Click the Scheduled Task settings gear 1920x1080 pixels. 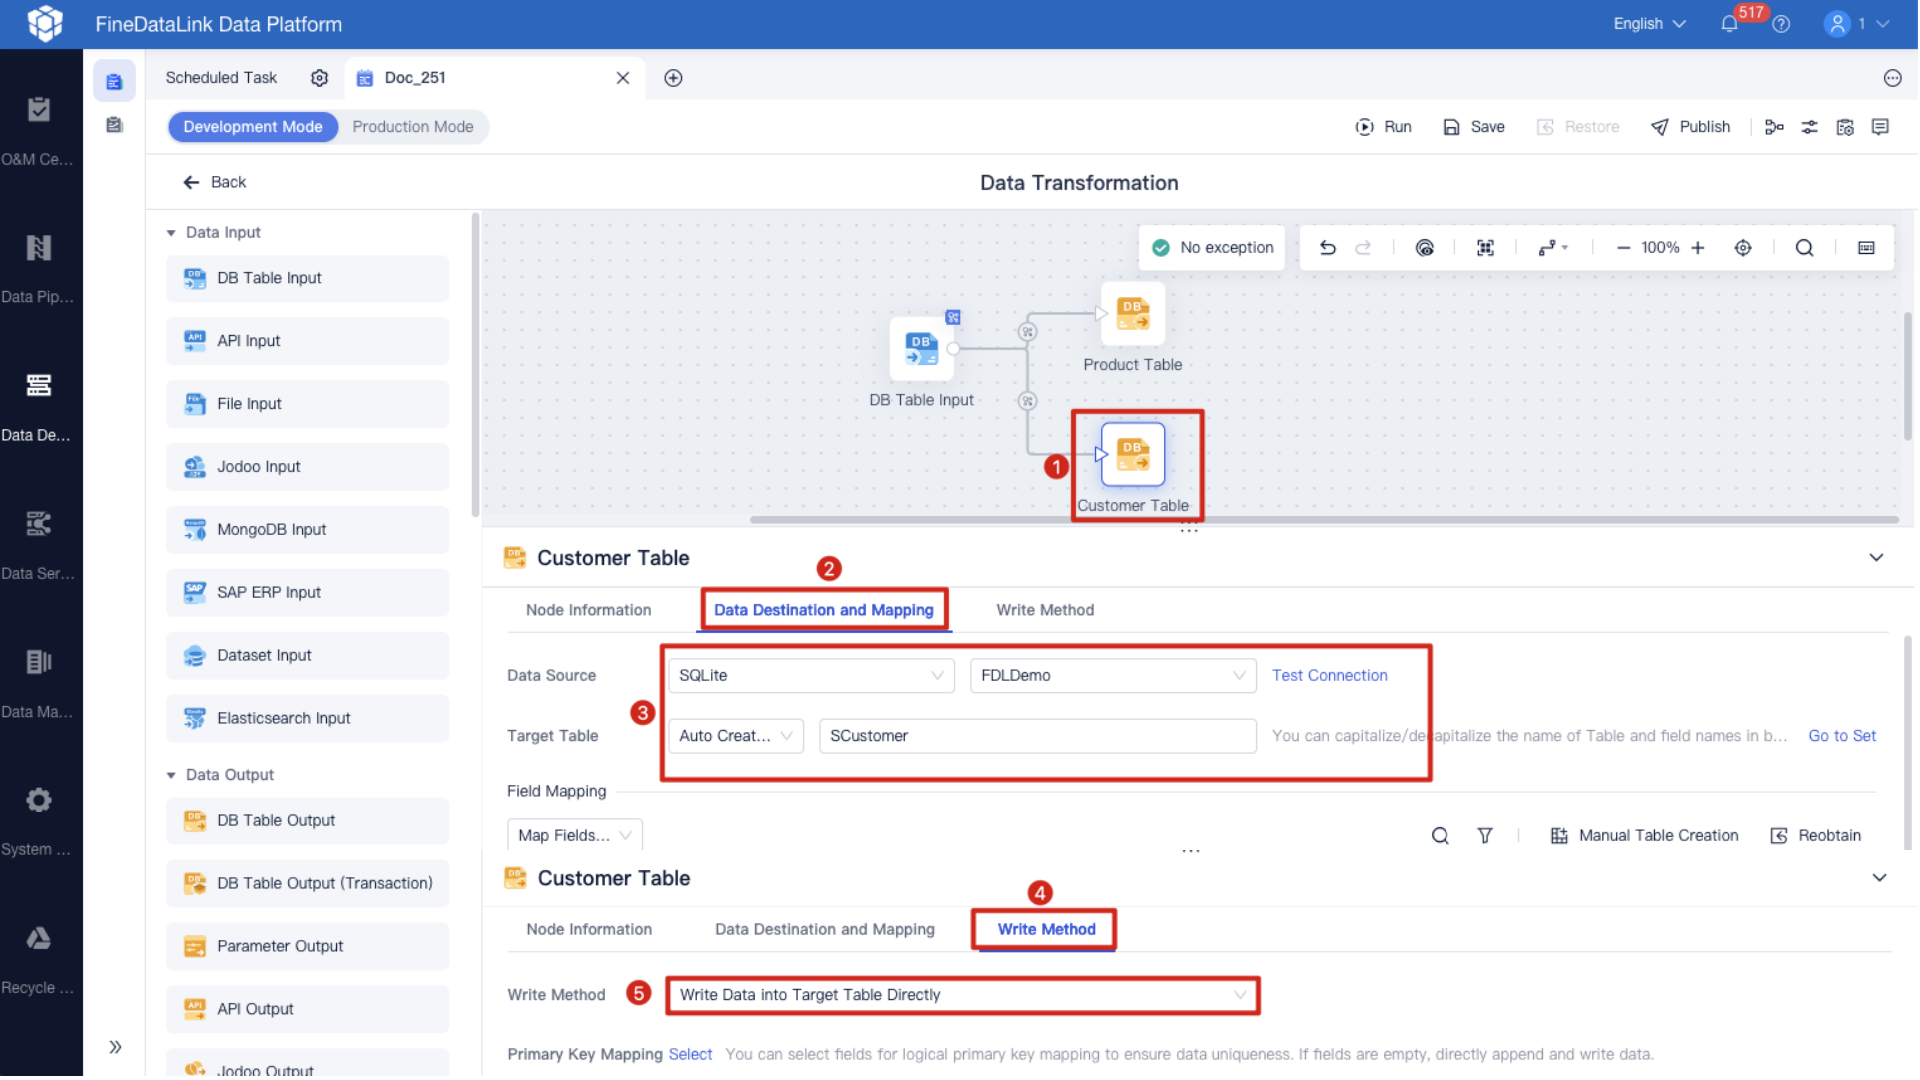(x=319, y=78)
